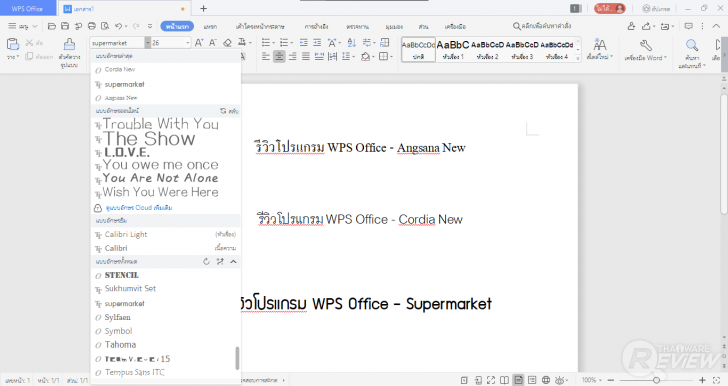The height and width of the screenshot is (386, 728).
Task: Click the command search box
Action: [541, 26]
